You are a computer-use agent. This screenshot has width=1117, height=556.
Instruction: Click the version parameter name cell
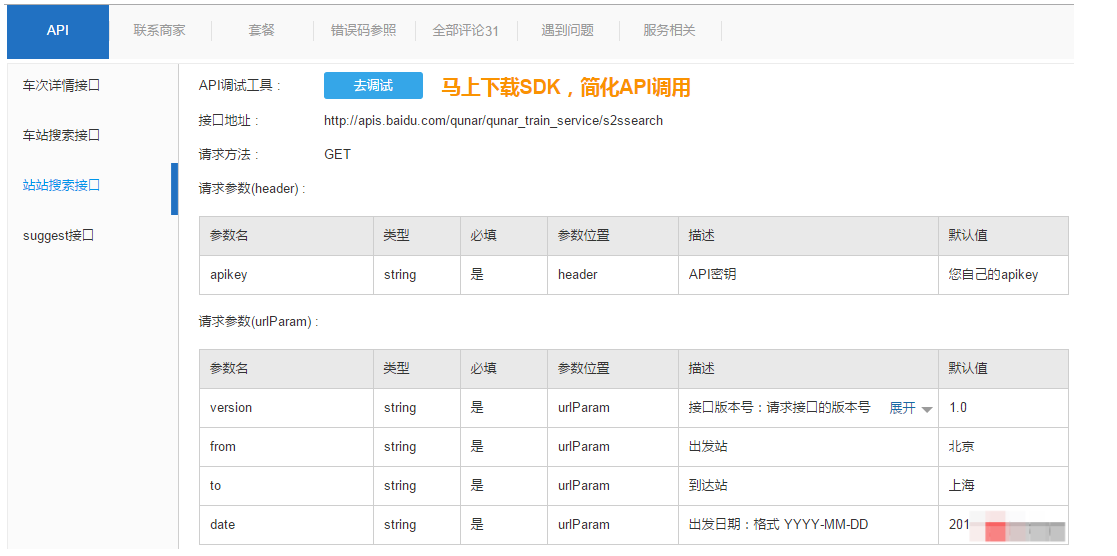[286, 408]
